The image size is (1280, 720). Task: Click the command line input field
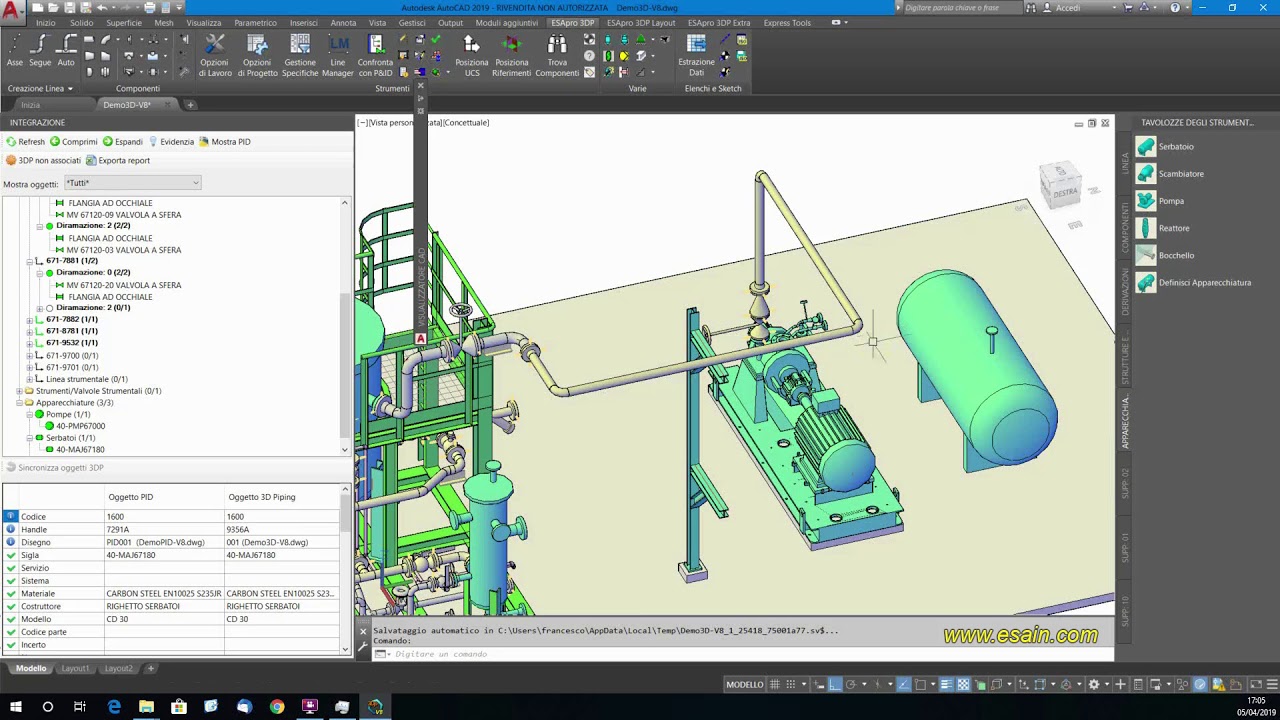(740, 654)
